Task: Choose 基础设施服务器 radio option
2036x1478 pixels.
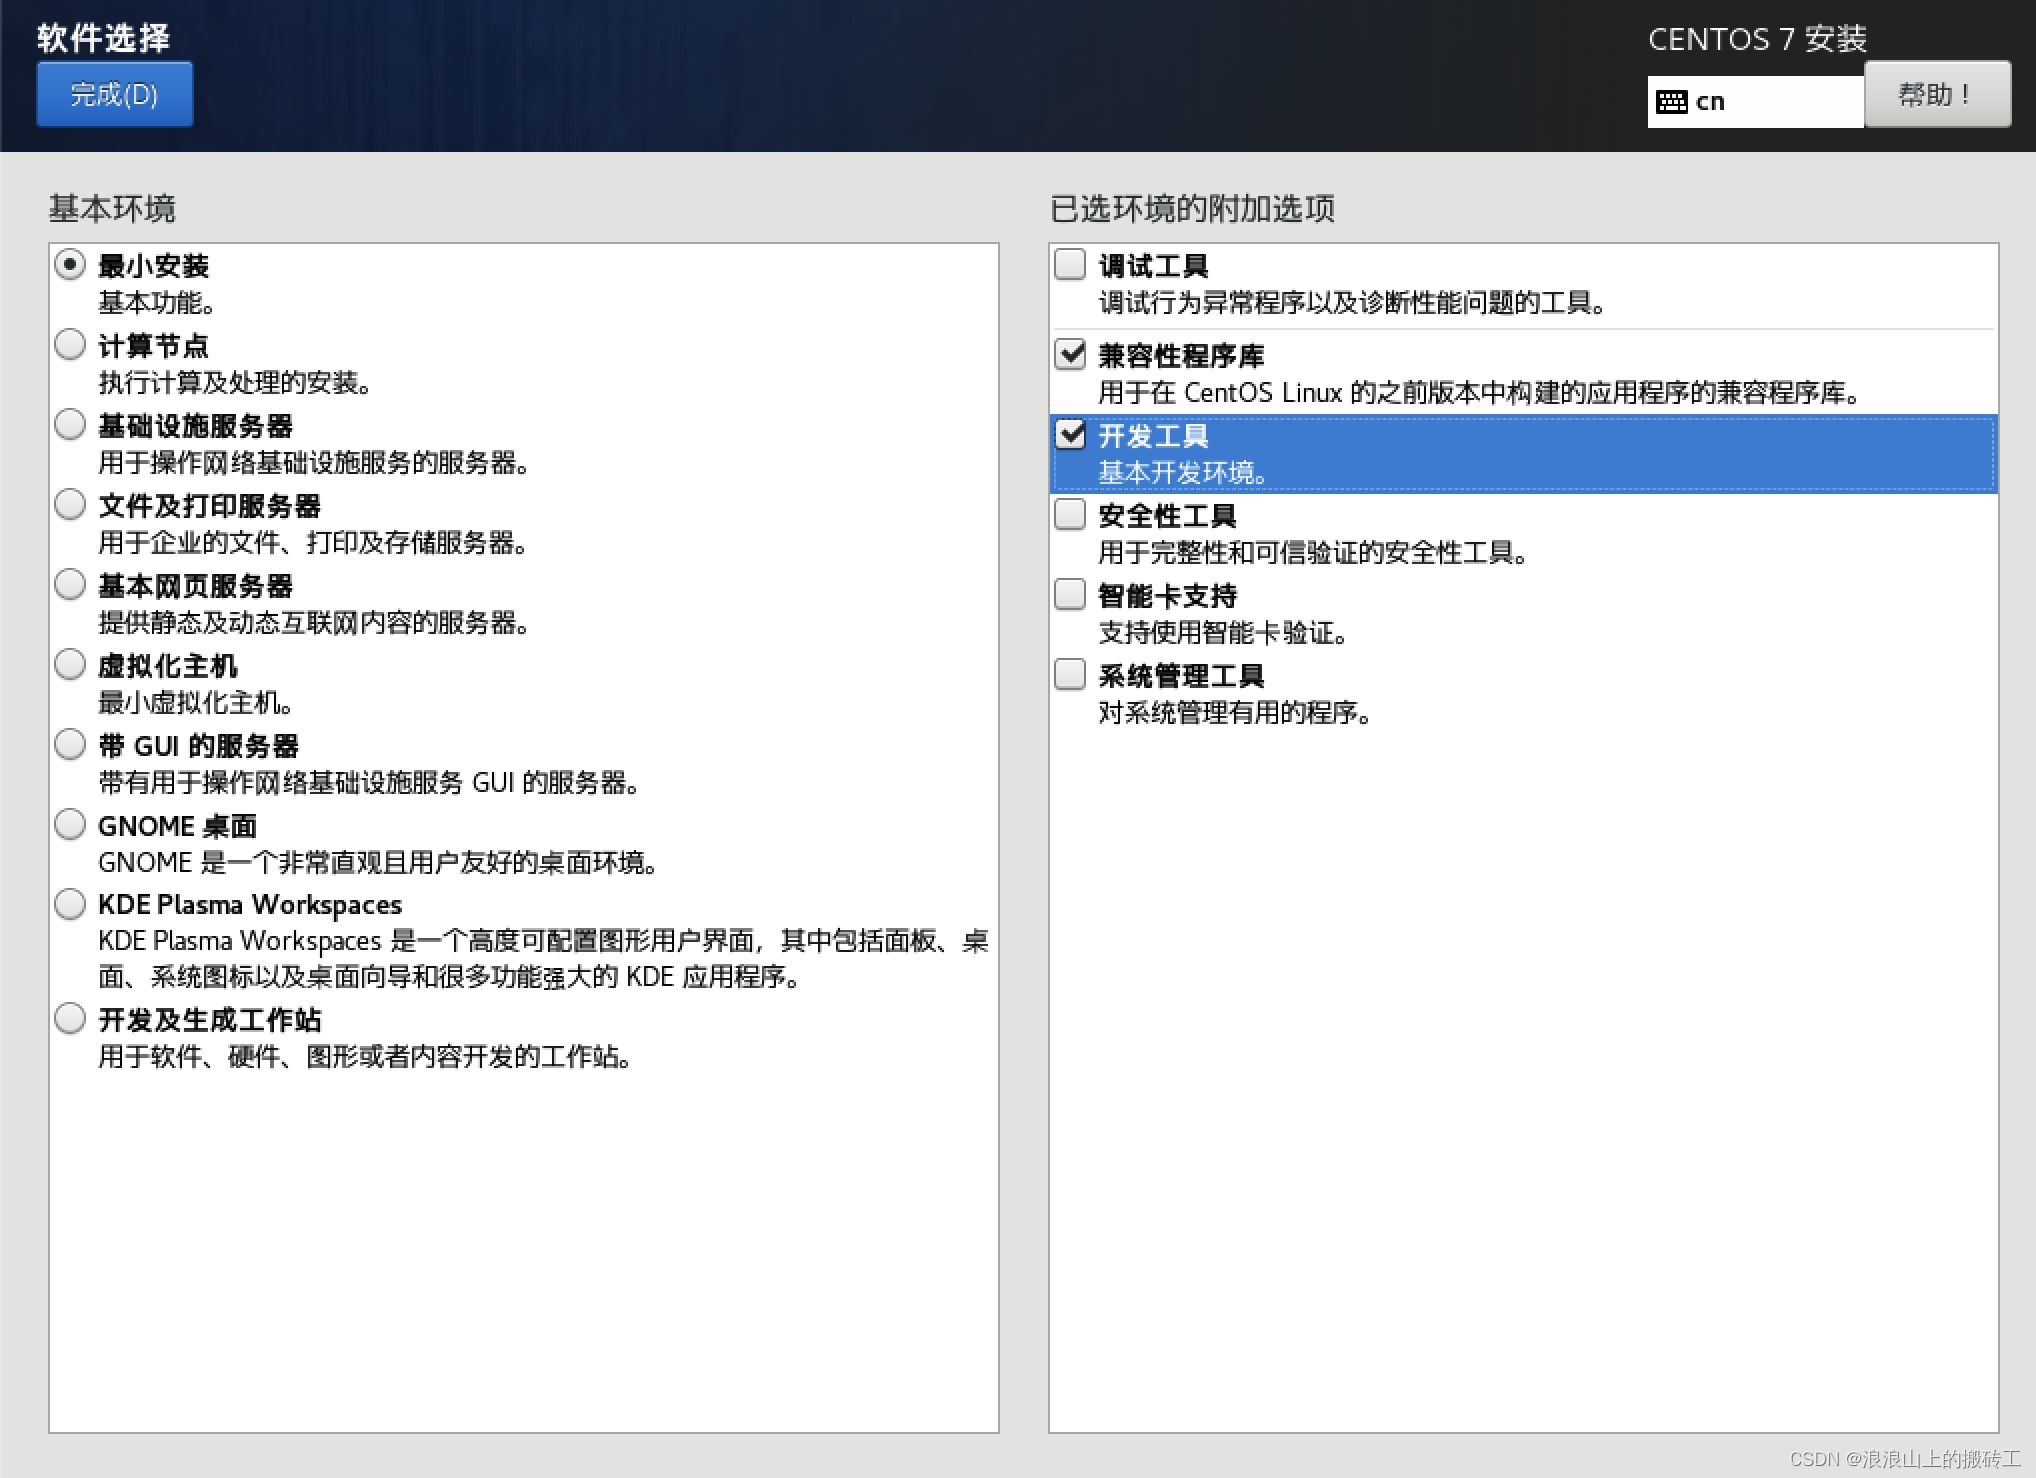Action: pos(70,425)
